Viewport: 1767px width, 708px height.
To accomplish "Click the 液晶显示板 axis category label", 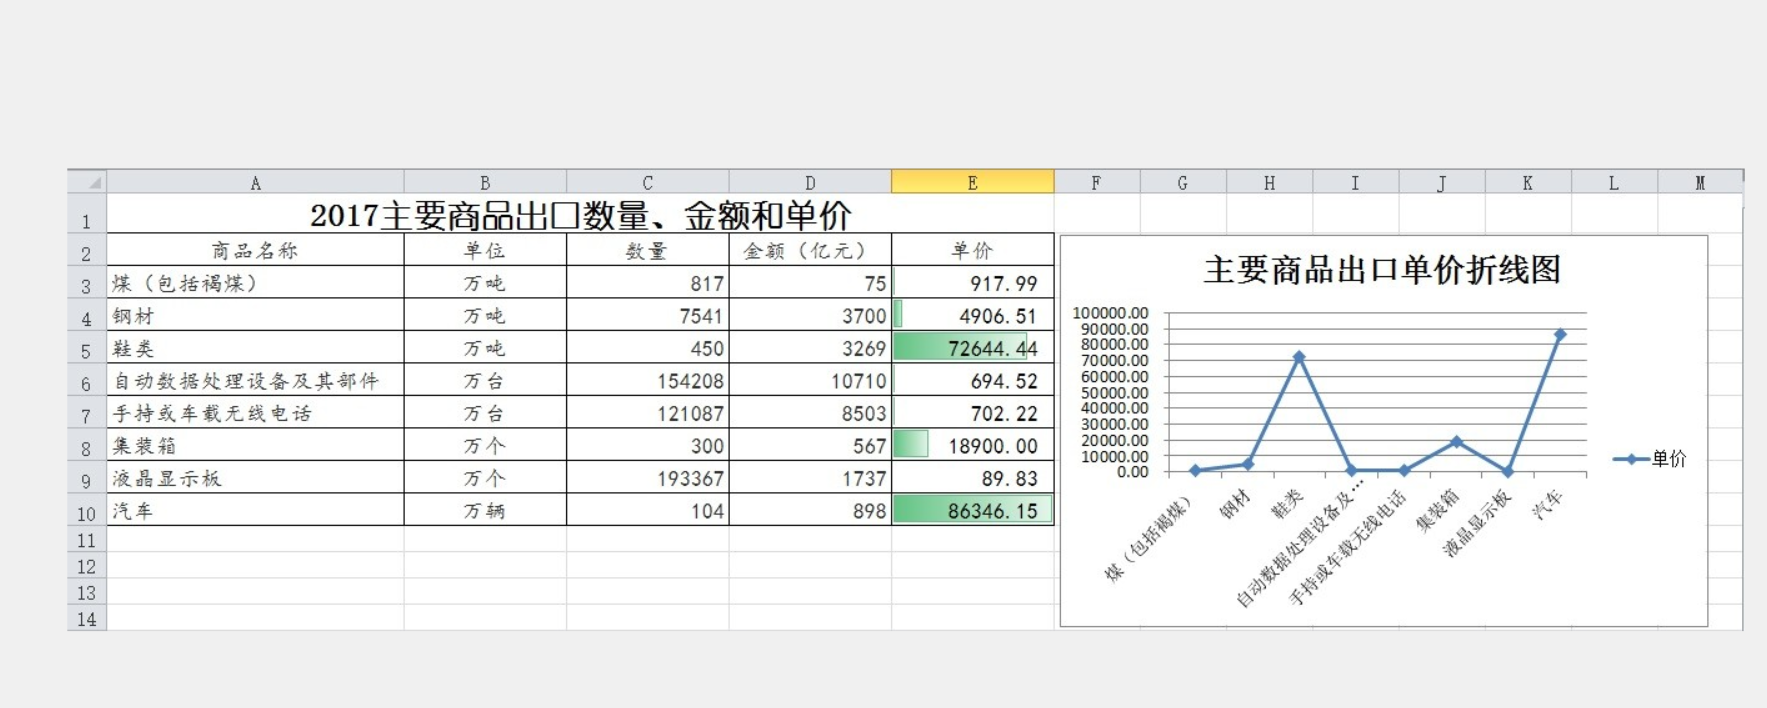I will [1476, 523].
